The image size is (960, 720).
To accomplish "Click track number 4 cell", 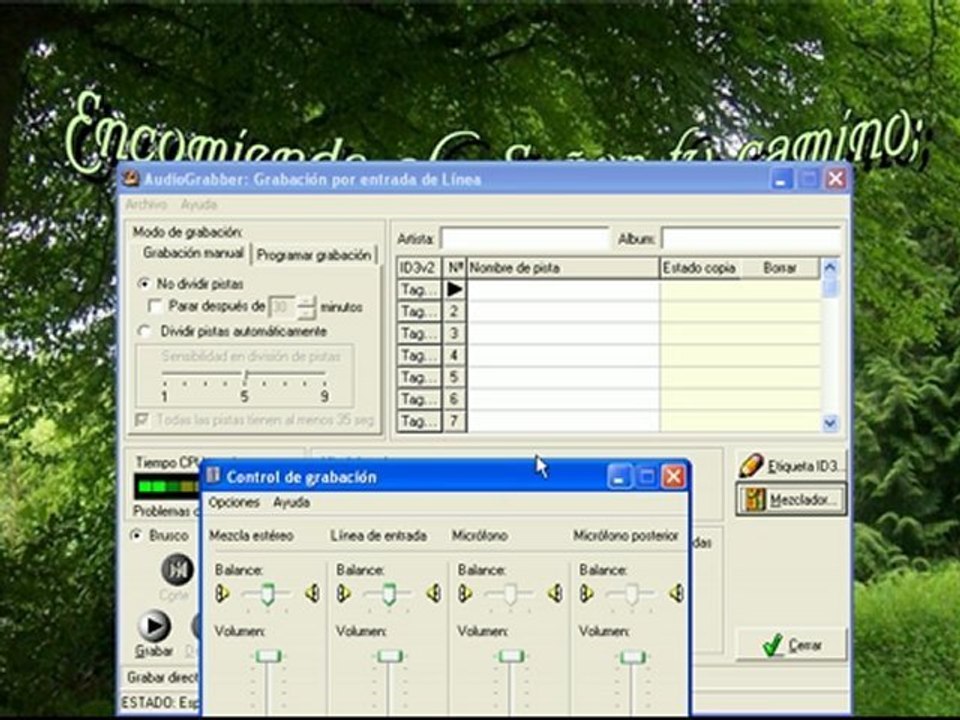I will 454,355.
